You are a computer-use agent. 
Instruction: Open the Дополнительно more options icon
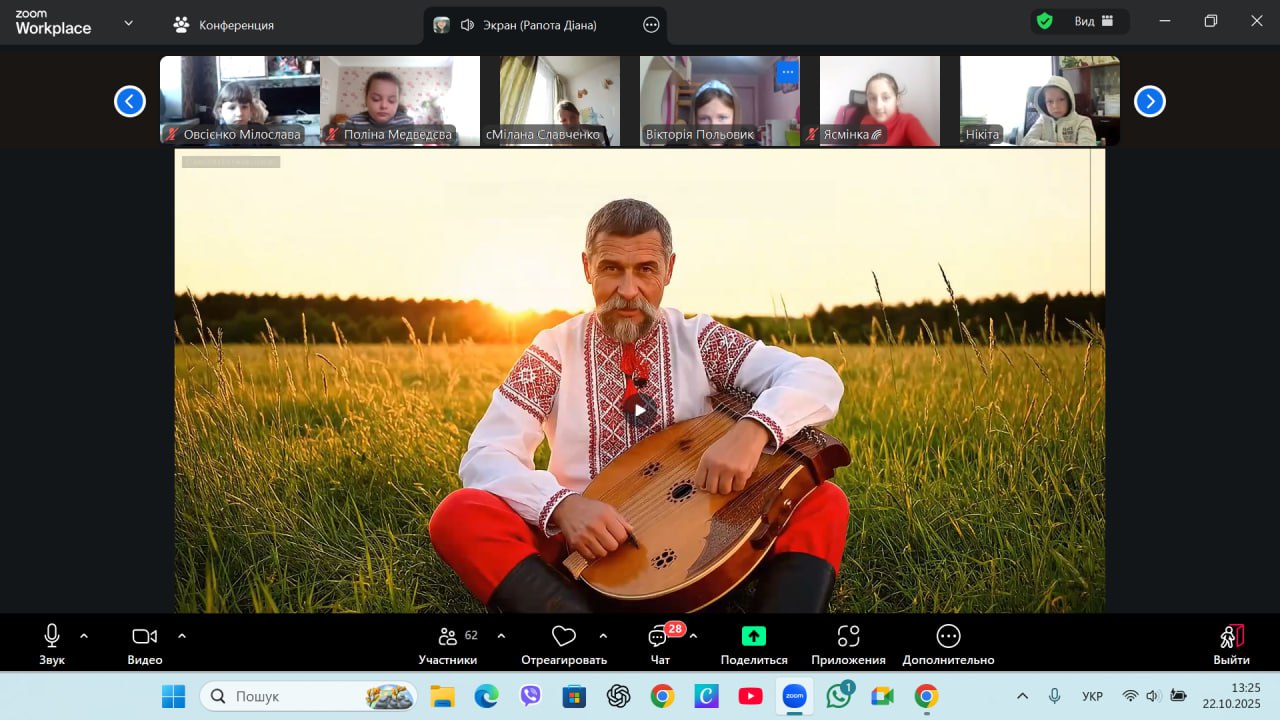tap(948, 636)
